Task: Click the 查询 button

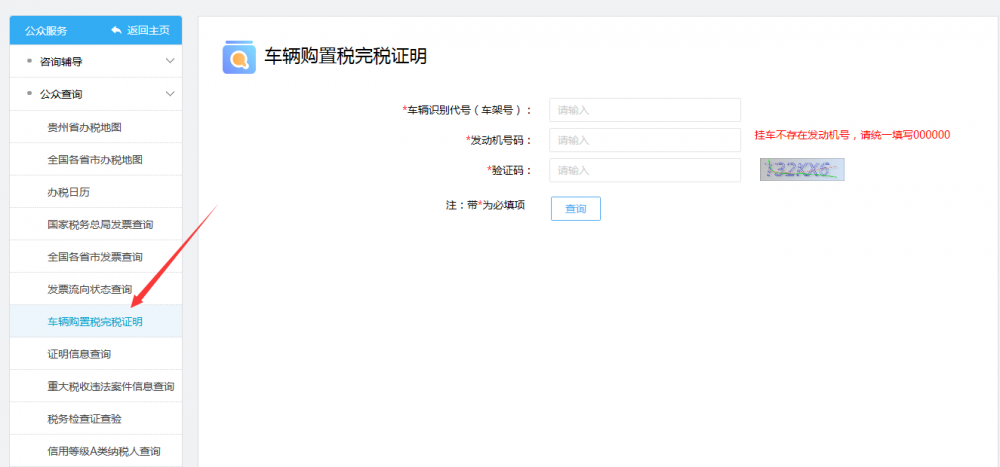Action: 575,208
